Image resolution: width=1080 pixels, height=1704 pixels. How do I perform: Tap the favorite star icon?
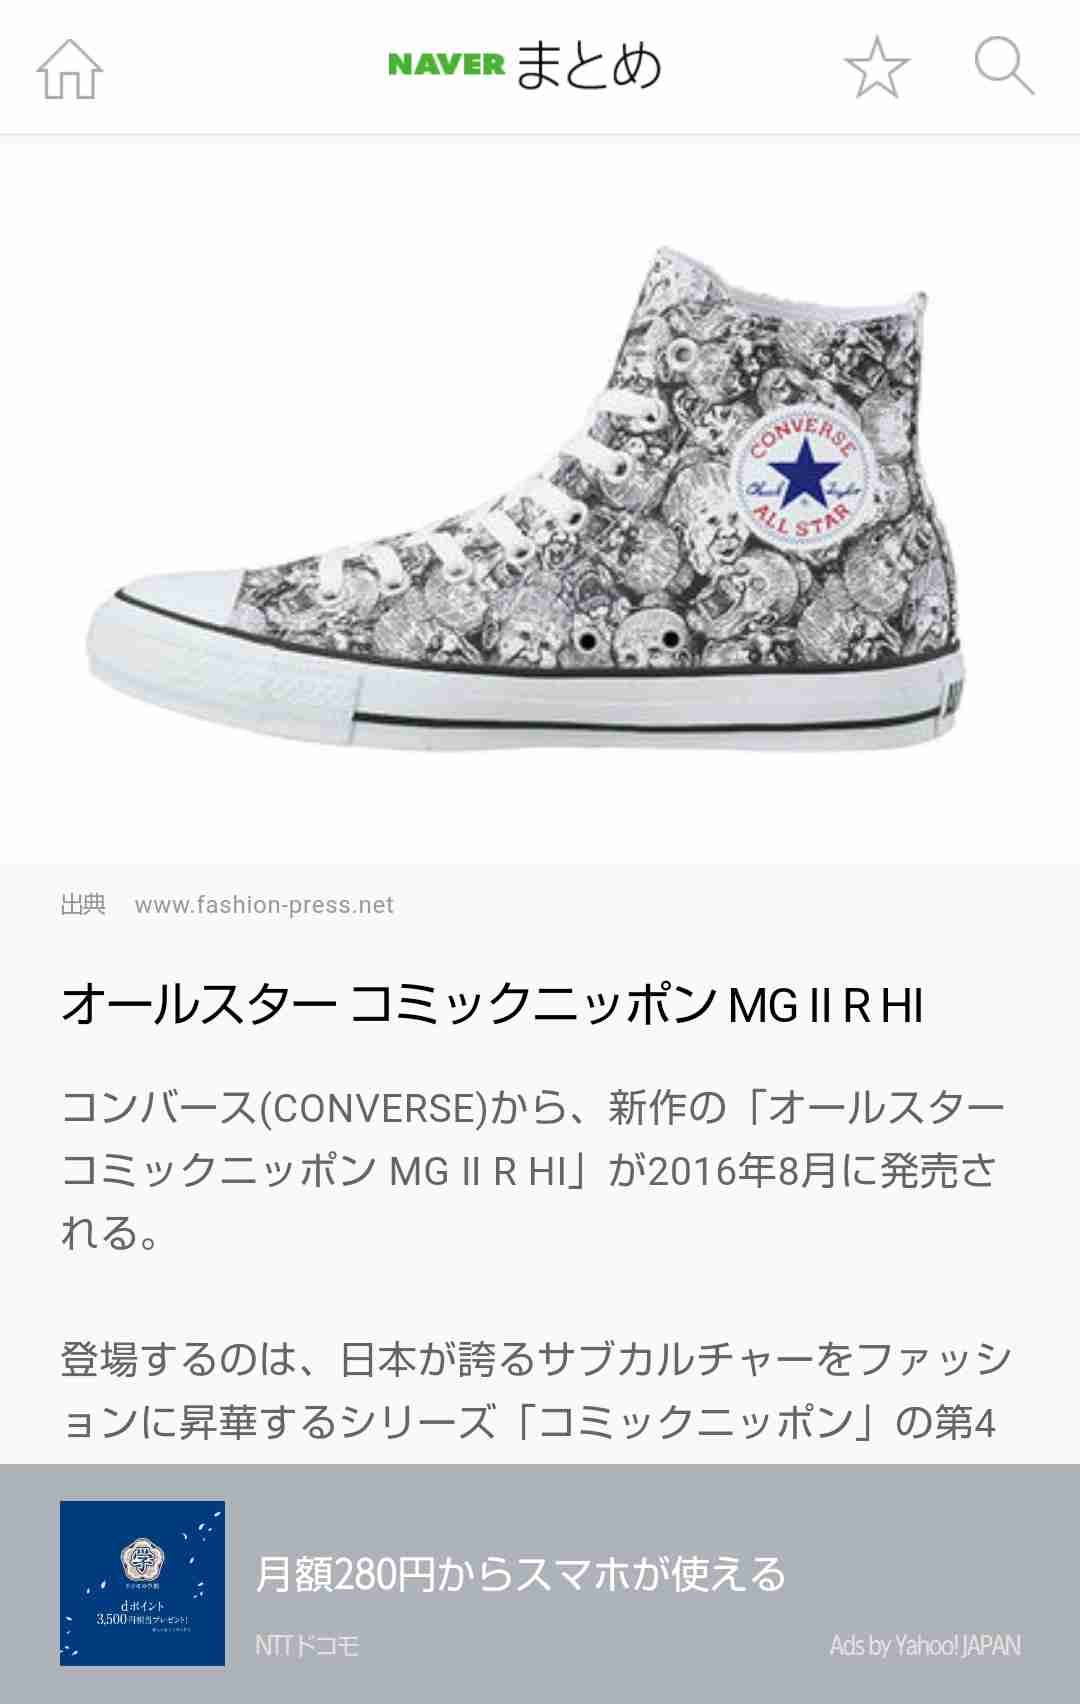point(877,67)
